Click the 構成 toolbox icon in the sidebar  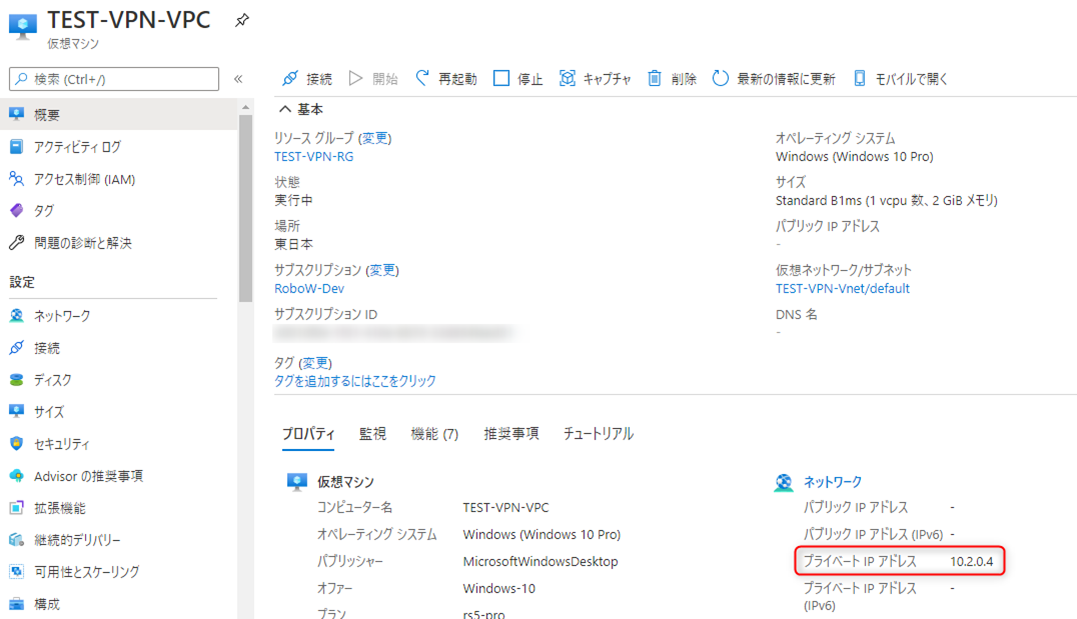pos(16,603)
